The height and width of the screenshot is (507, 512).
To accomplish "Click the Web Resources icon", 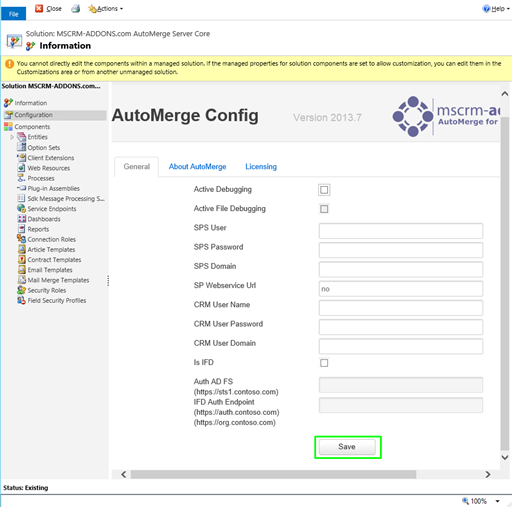I will pos(21,168).
